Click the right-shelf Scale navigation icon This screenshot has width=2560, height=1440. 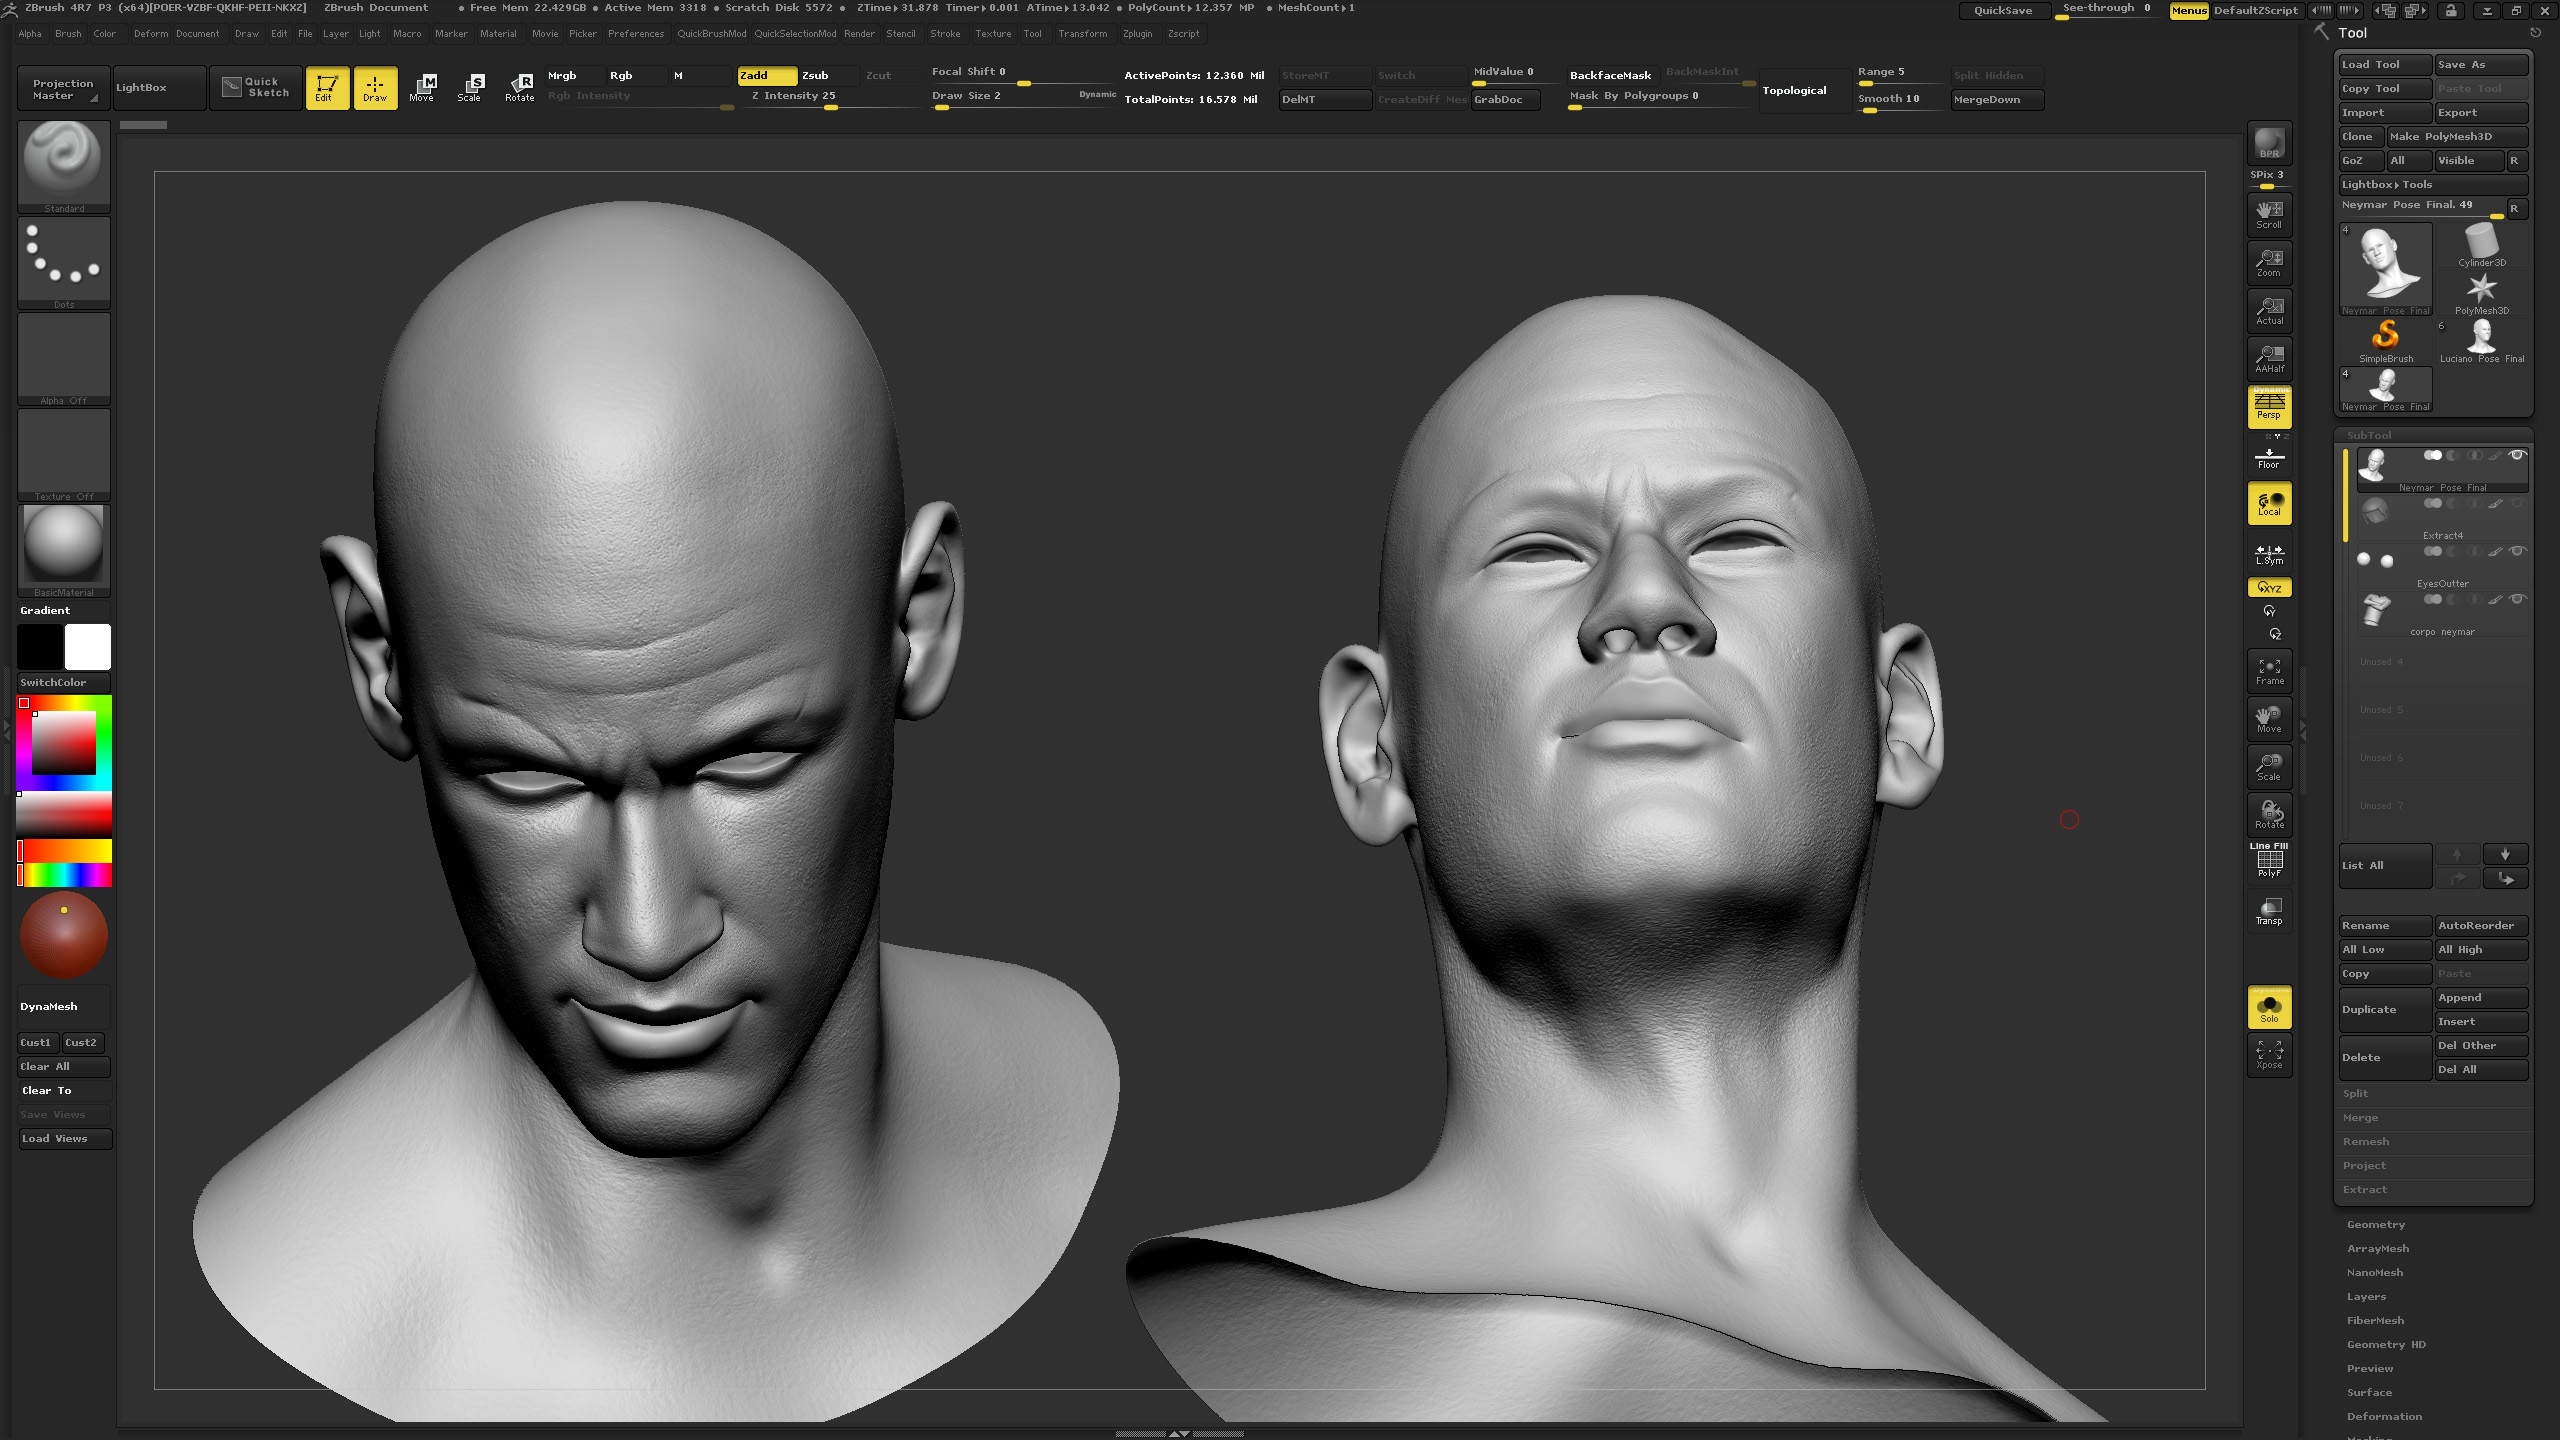(2269, 767)
